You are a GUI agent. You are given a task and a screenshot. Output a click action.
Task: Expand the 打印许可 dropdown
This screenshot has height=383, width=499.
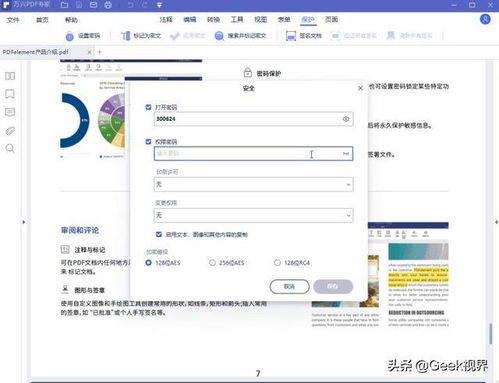(253, 184)
